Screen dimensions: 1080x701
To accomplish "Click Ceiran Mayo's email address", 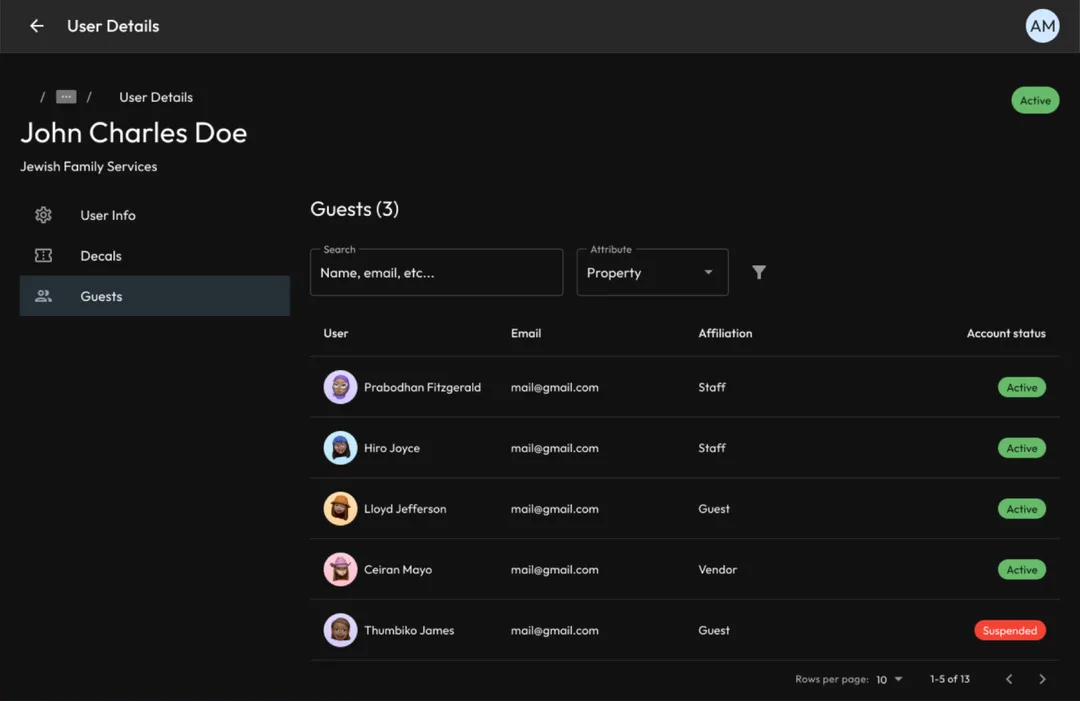I will coord(554,569).
